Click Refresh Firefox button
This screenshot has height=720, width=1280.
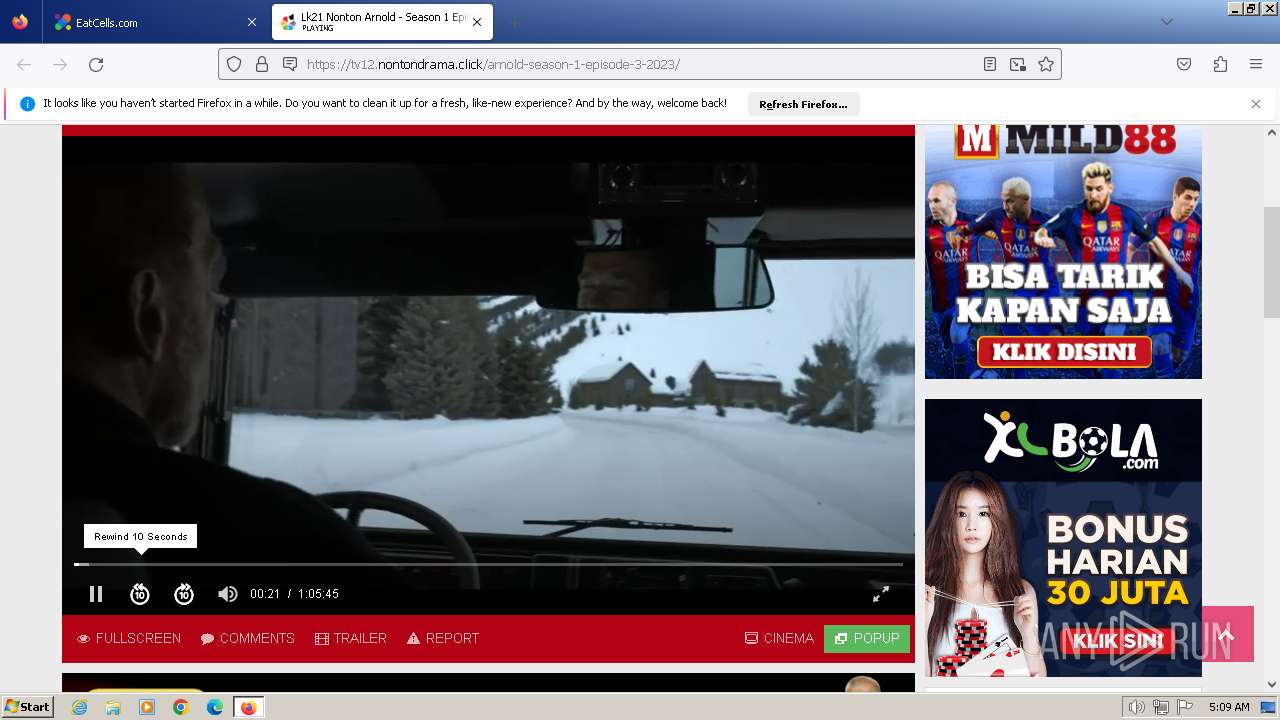point(803,104)
